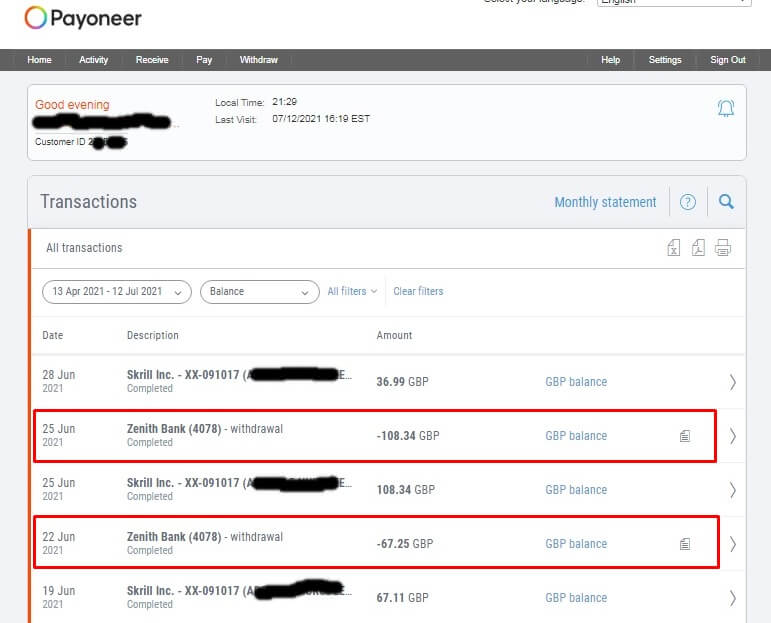The width and height of the screenshot is (771, 623).
Task: Click Clear filters
Action: [x=418, y=291]
